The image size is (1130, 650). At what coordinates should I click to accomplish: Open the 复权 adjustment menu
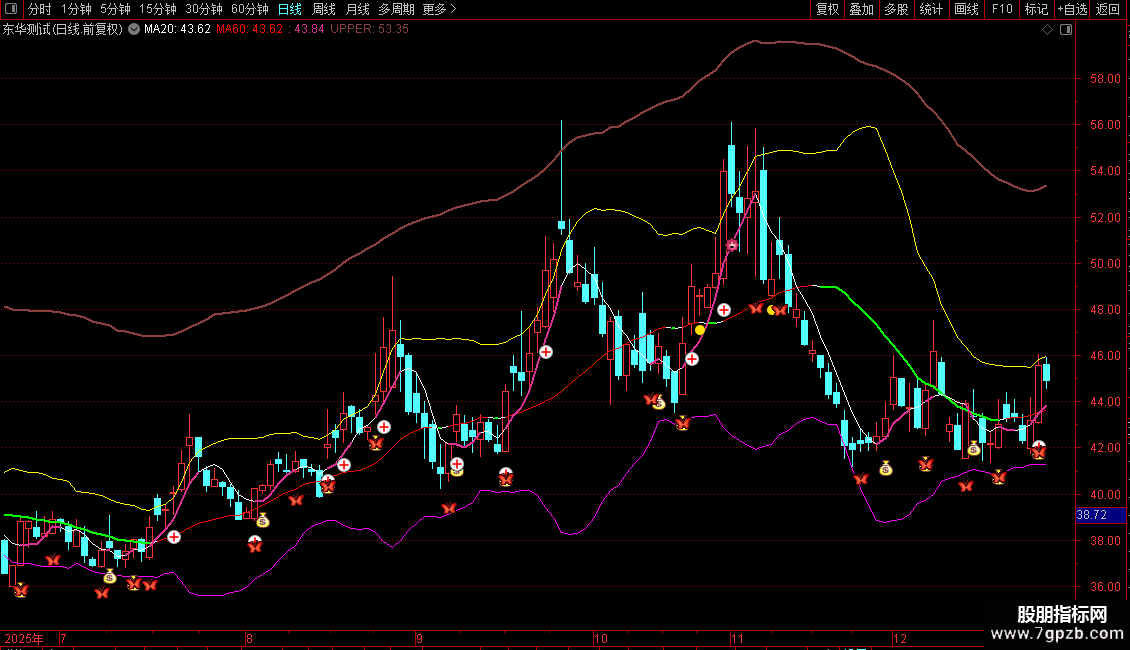click(827, 9)
